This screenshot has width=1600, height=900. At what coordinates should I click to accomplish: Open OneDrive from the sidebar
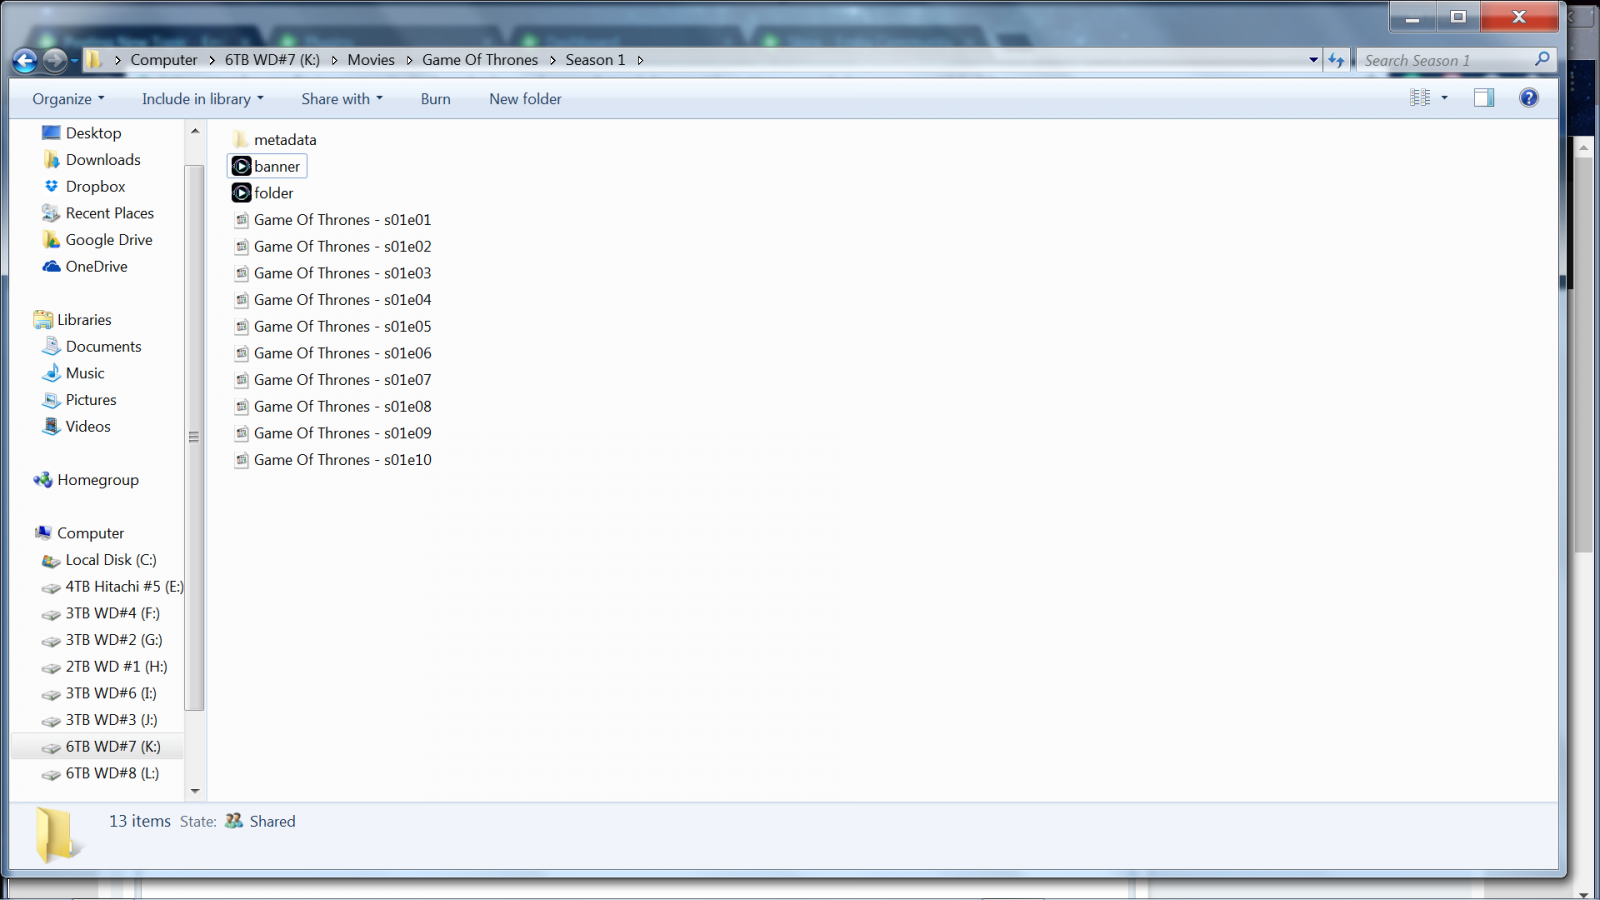click(x=96, y=266)
